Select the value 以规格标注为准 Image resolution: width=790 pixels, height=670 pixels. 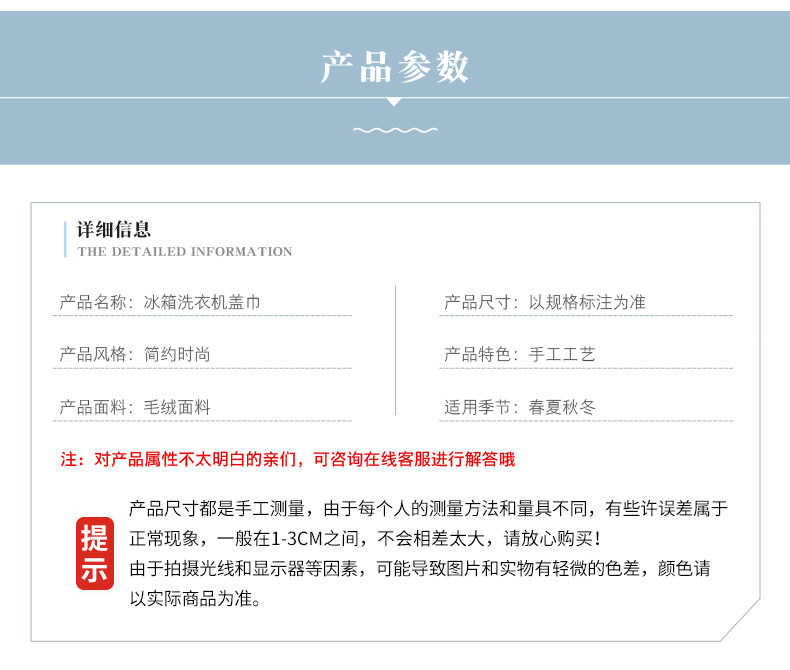coord(587,302)
